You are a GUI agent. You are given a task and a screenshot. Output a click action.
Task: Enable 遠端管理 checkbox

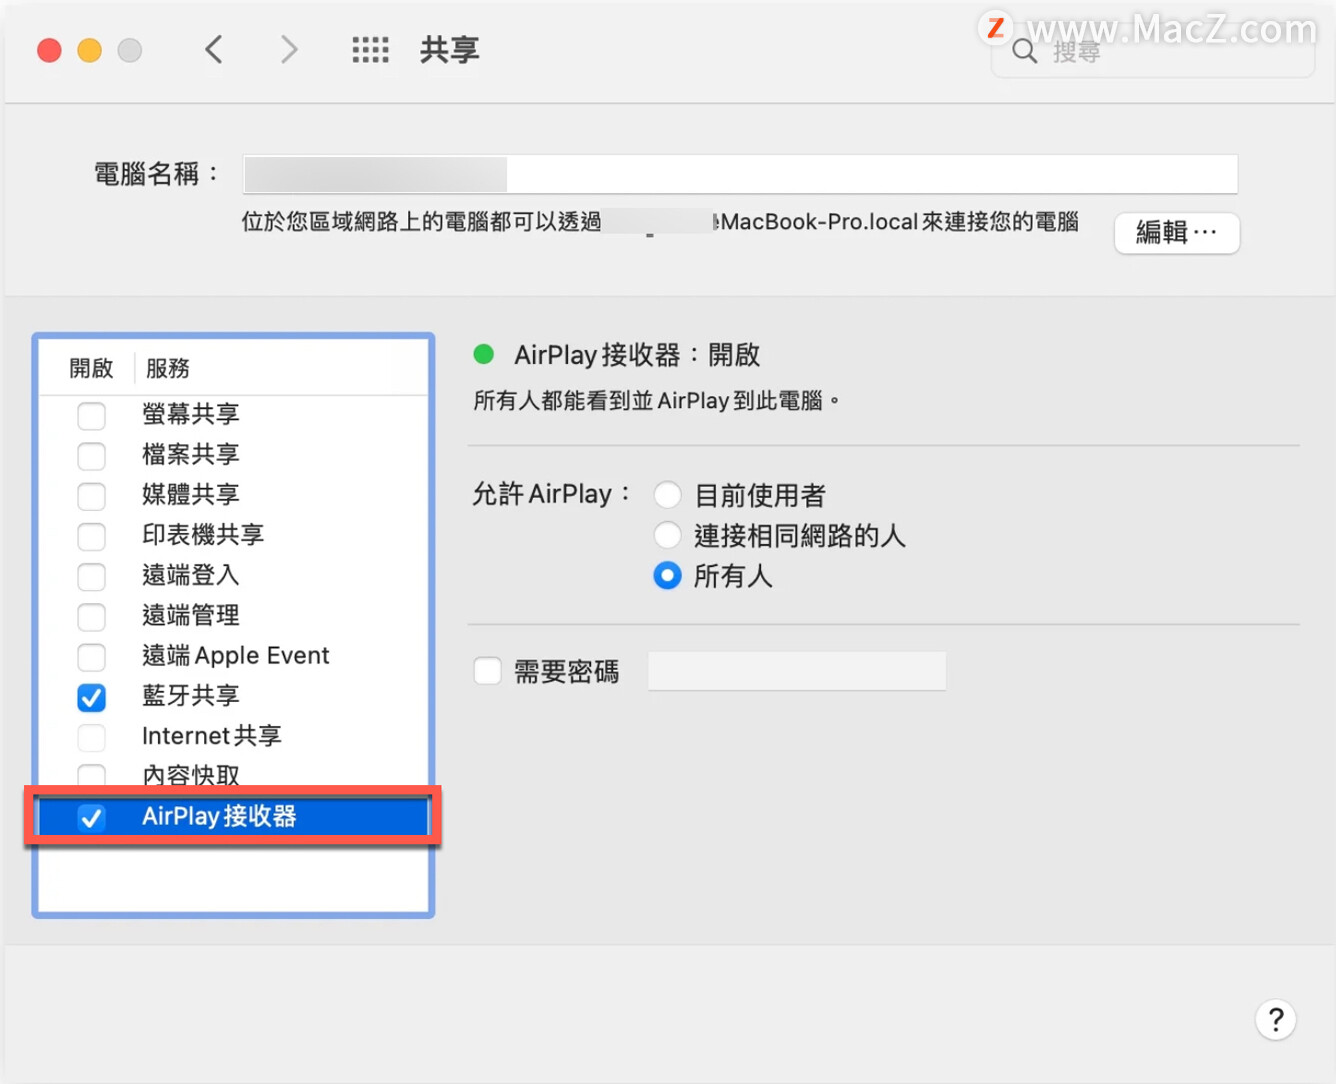click(x=91, y=616)
